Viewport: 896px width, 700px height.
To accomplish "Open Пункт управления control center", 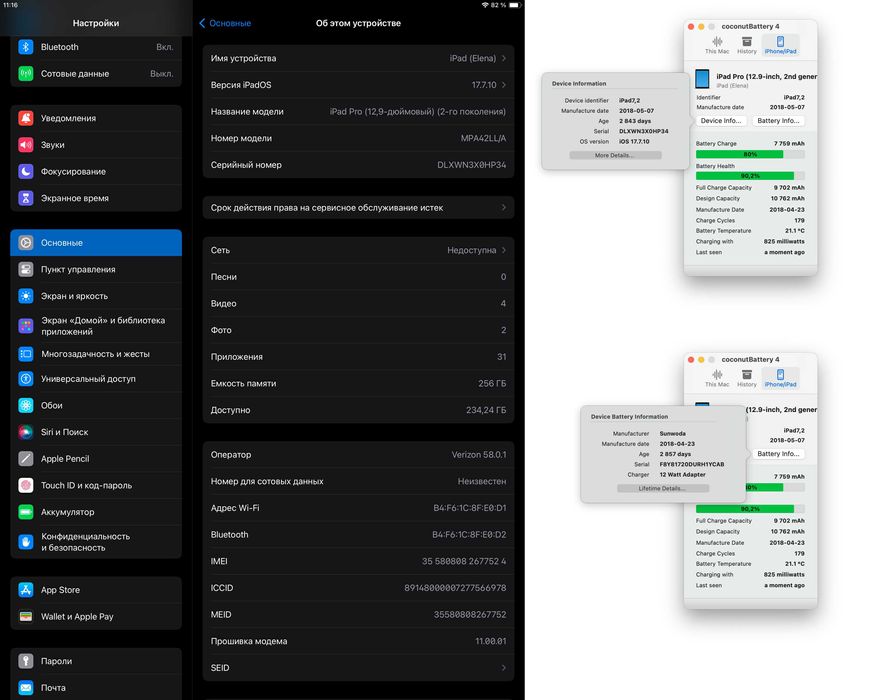I will tap(96, 269).
